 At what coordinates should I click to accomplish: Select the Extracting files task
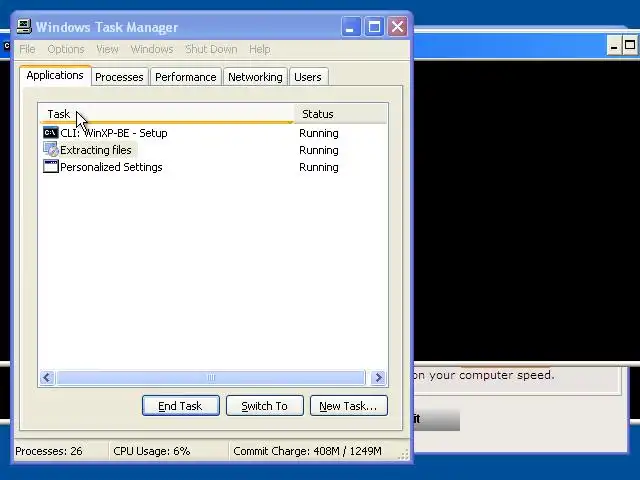(x=96, y=150)
